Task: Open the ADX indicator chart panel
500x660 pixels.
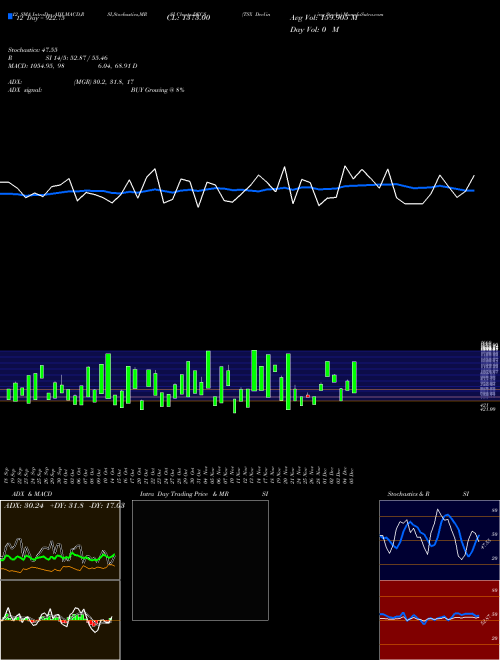Action: [x=60, y=540]
